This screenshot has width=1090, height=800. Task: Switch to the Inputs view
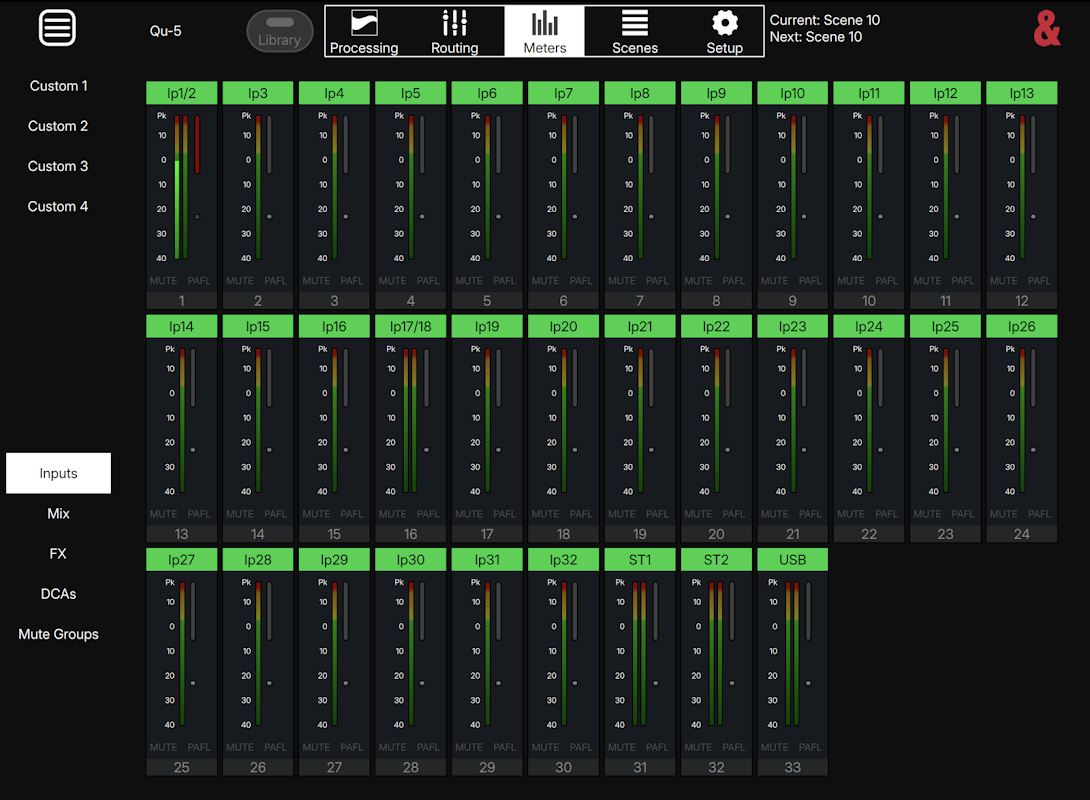click(x=58, y=473)
